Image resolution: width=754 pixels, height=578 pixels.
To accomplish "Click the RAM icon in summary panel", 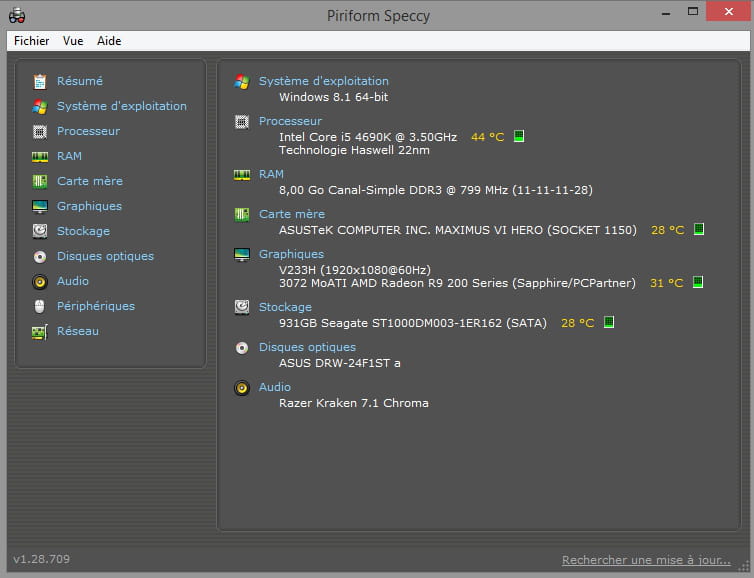I will (x=242, y=175).
